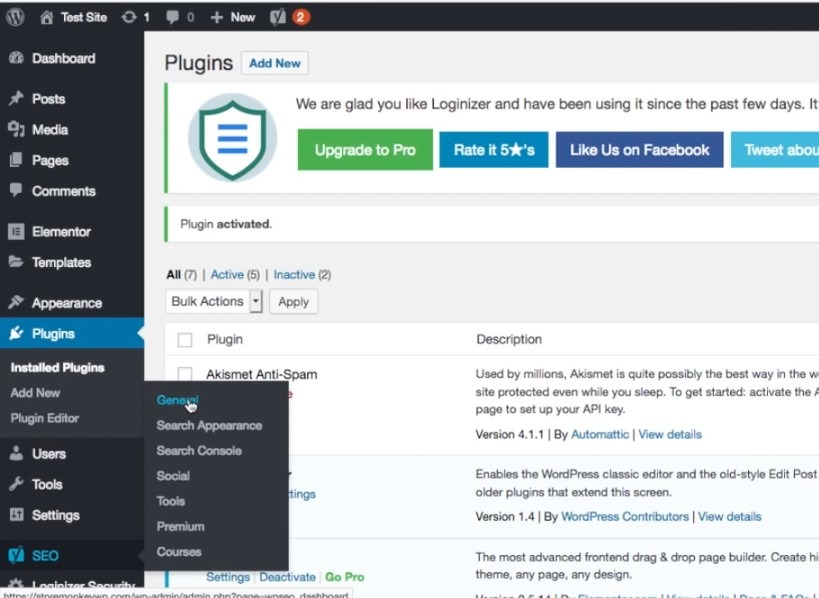Open the Yoast icon in admin bar

pyautogui.click(x=277, y=17)
